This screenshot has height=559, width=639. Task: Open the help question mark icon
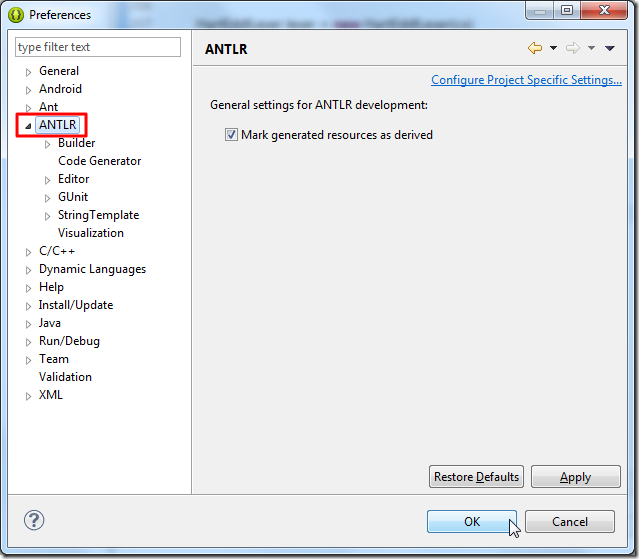coord(34,520)
